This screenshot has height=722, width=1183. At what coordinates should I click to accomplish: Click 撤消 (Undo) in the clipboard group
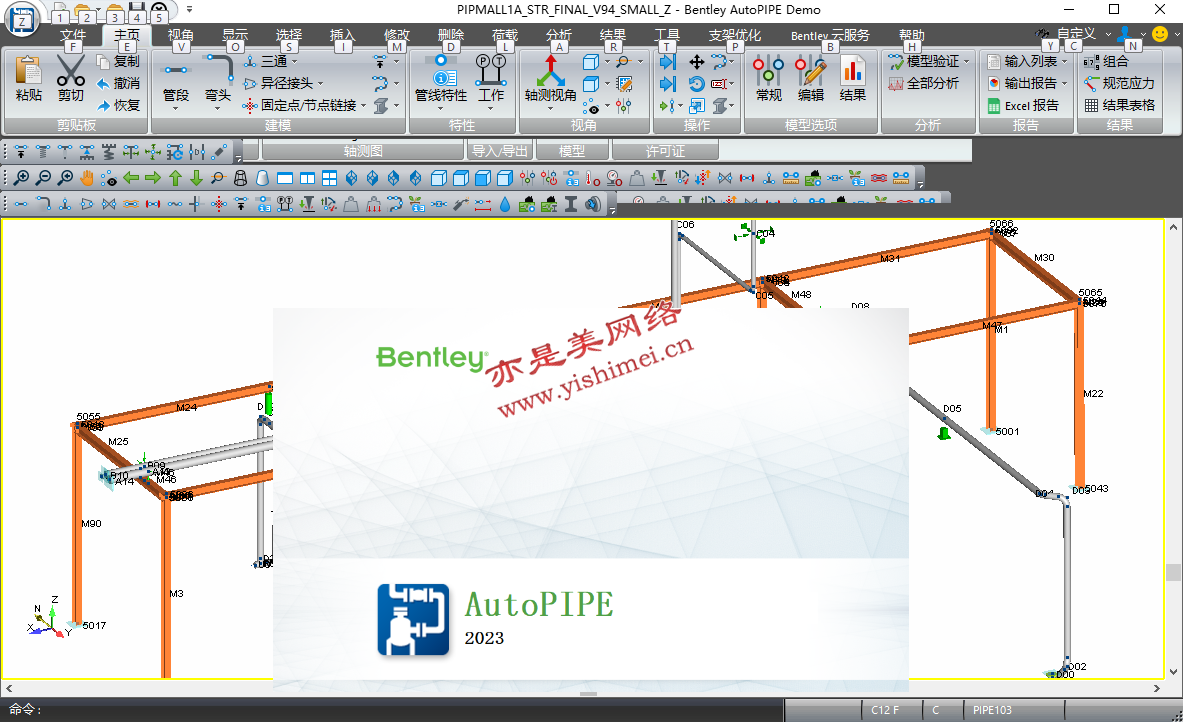(x=119, y=83)
